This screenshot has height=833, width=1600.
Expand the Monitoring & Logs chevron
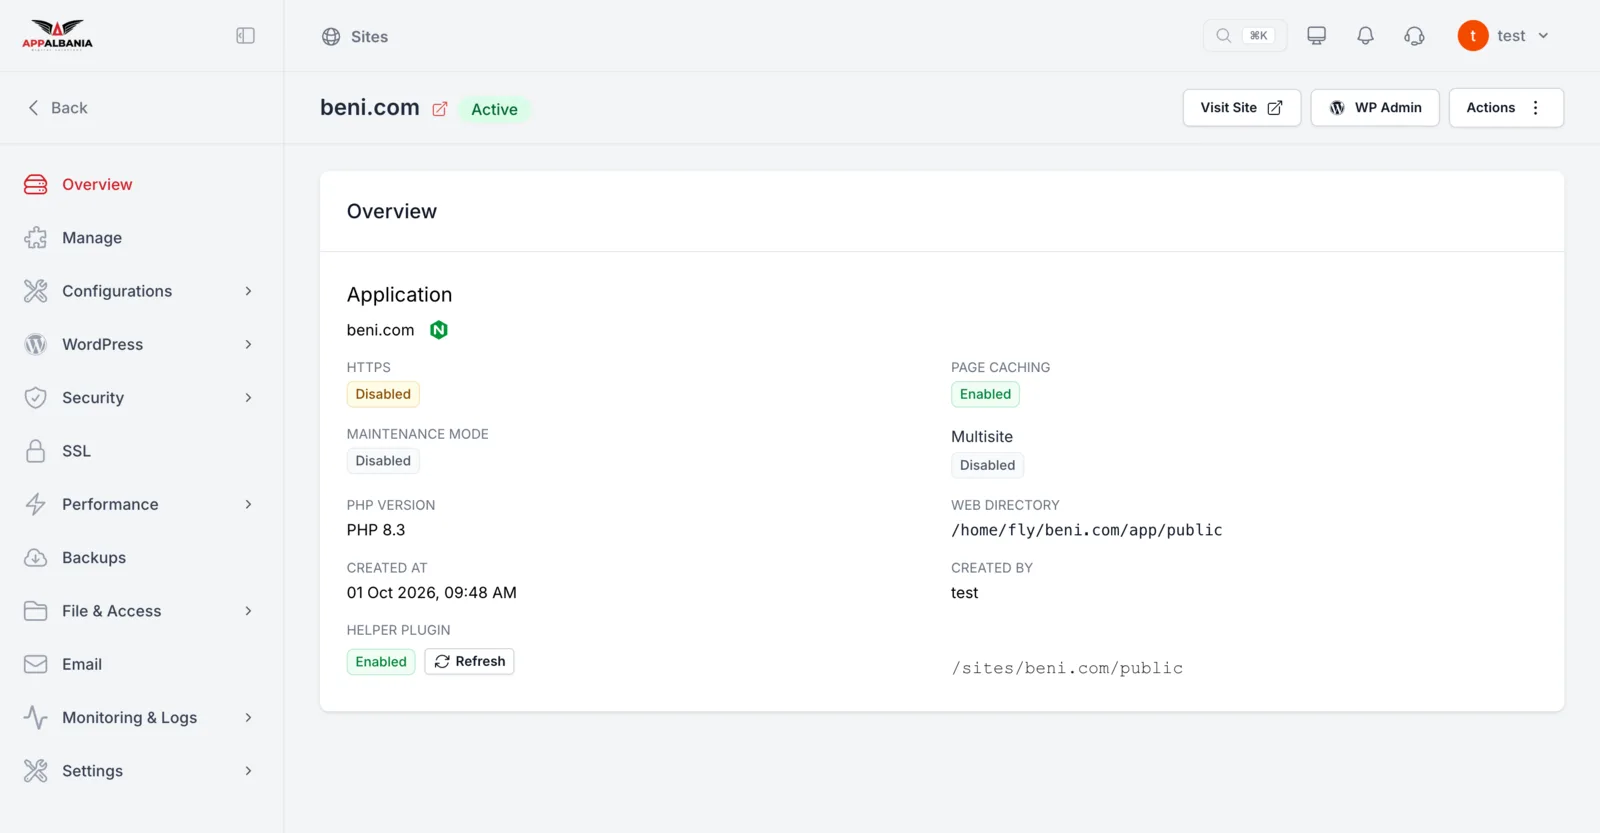(x=248, y=718)
